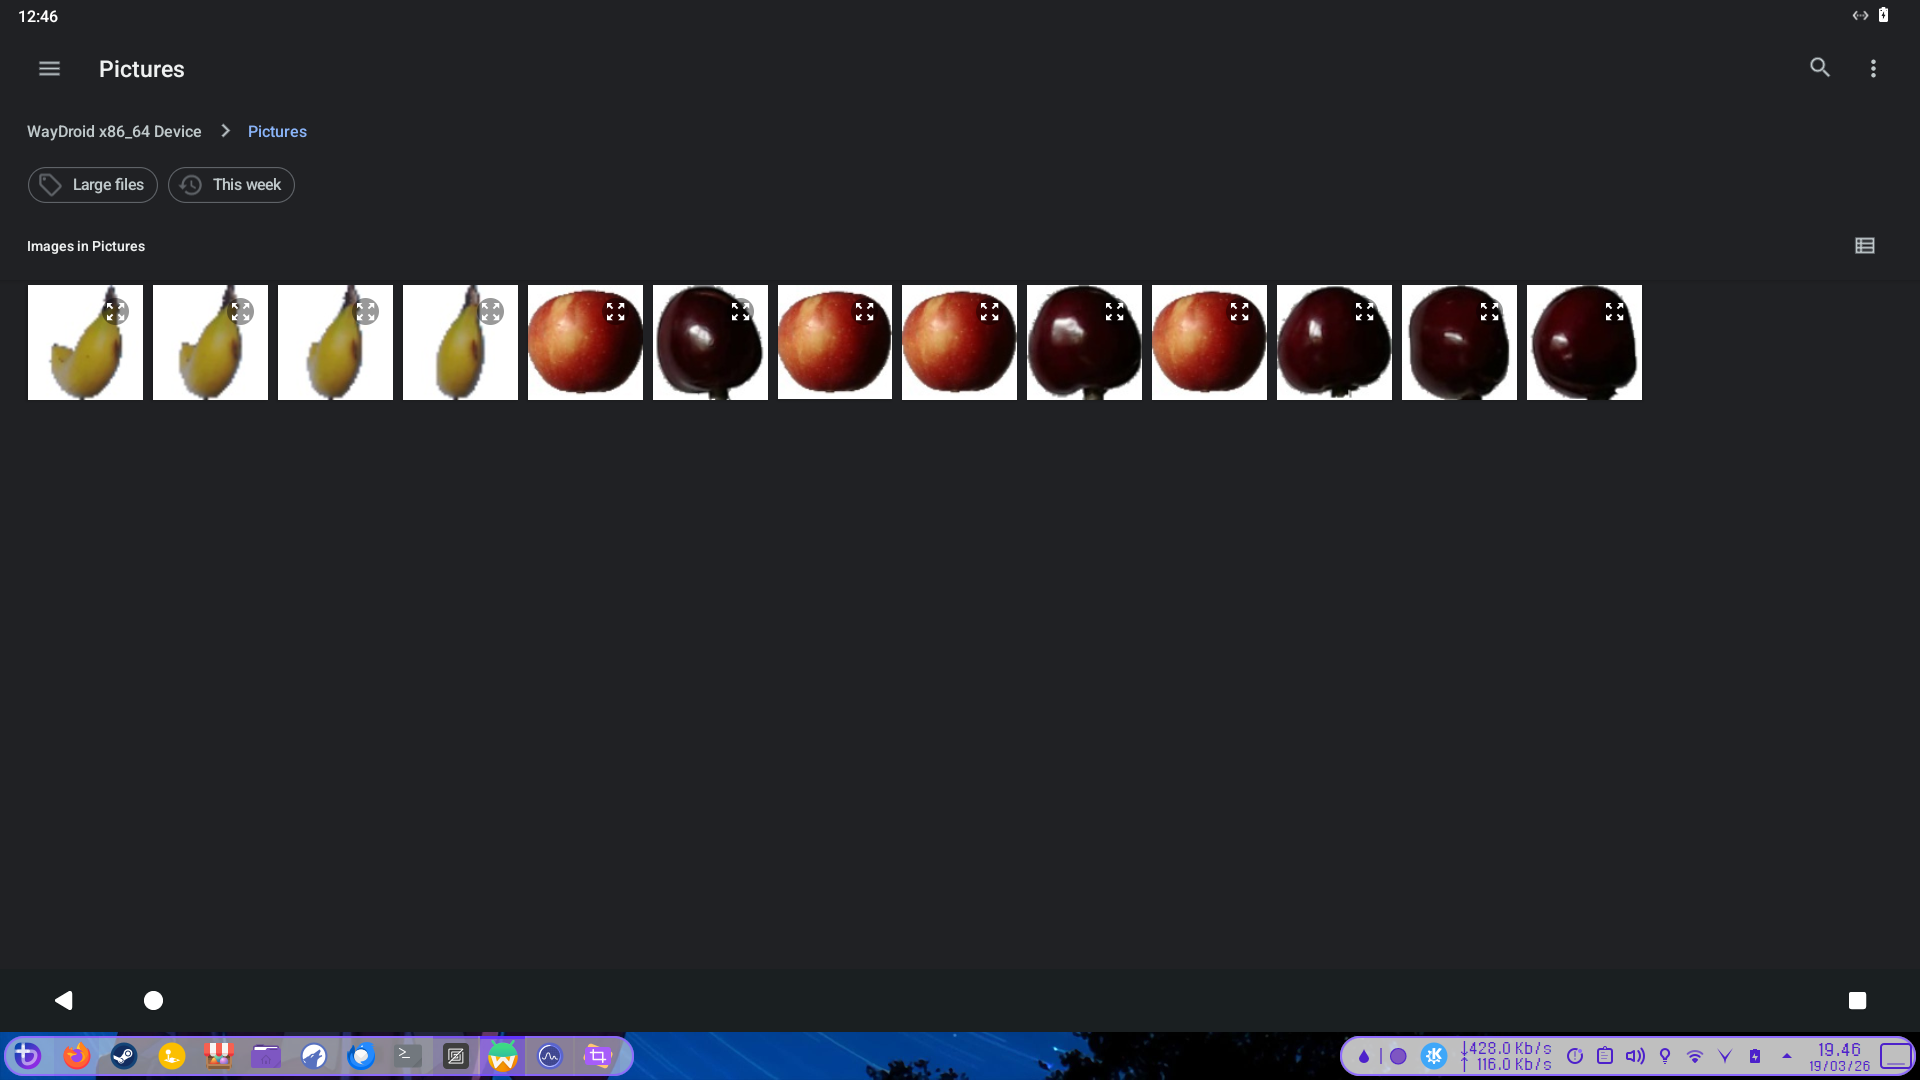This screenshot has height=1080, width=1920.
Task: Expand hidden system tray icons arrow
Action: (1787, 1056)
